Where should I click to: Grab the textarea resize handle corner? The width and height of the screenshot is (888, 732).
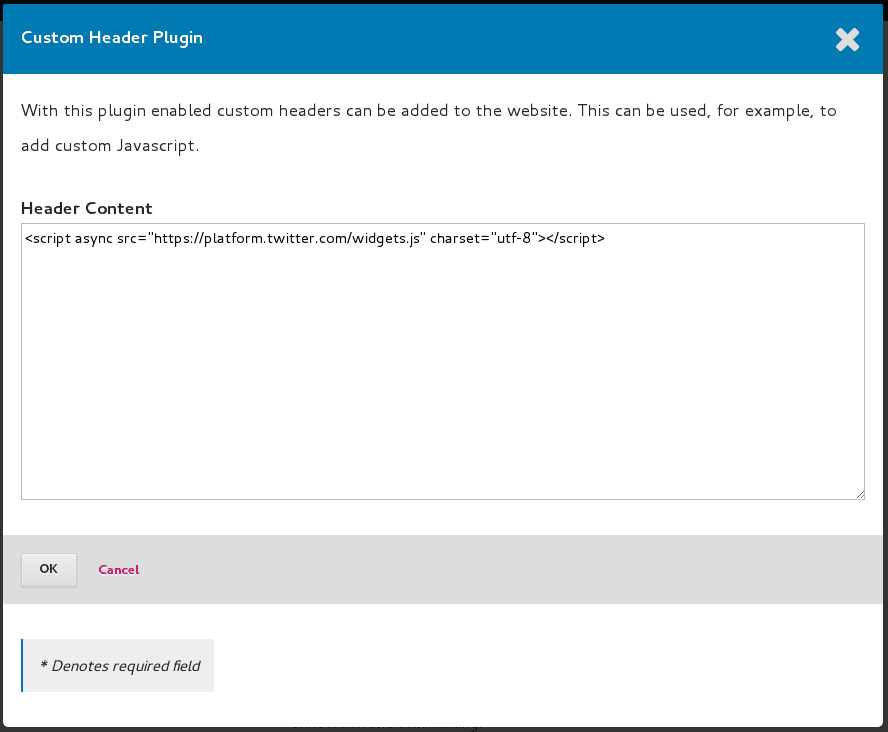[859, 494]
